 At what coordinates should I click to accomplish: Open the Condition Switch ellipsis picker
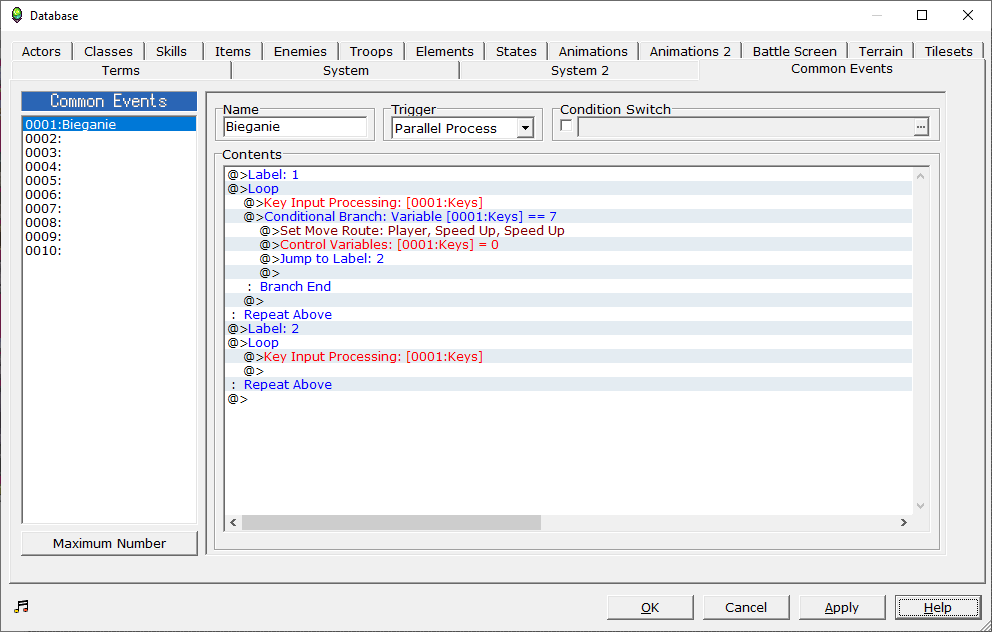tap(921, 127)
